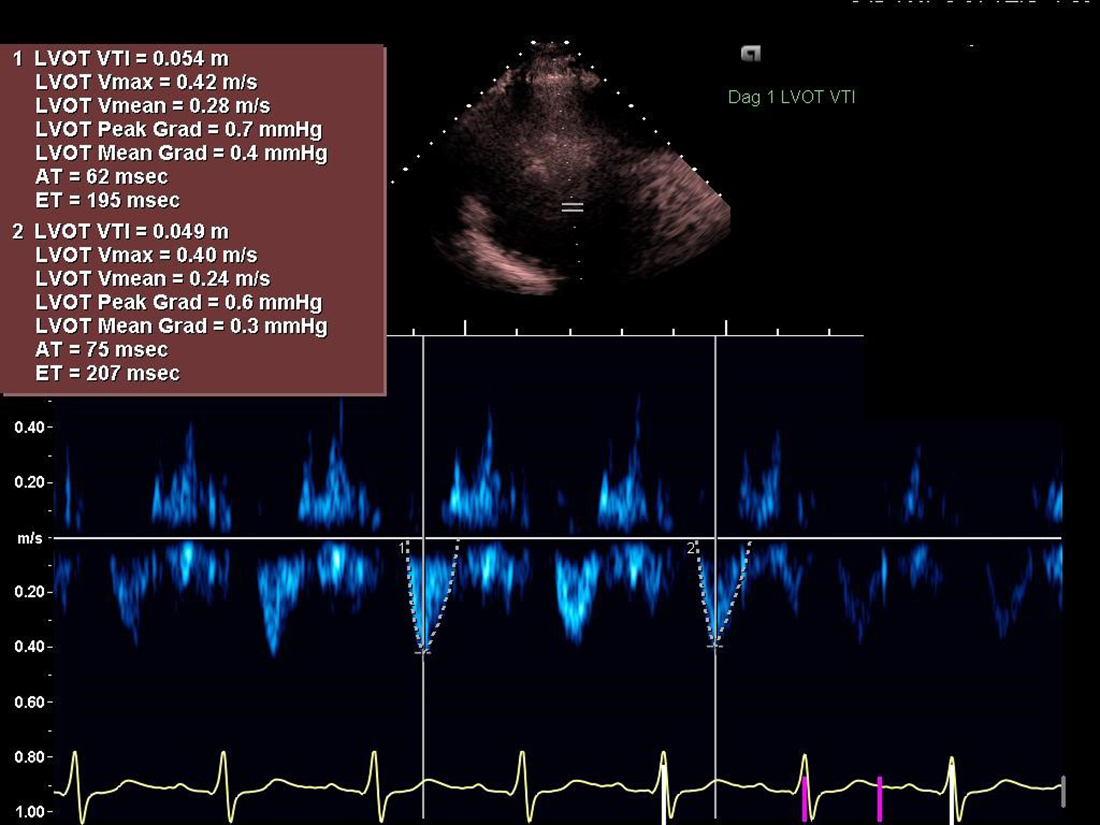Click the m/s baseline label on velocity scale
The height and width of the screenshot is (825, 1100).
30,538
